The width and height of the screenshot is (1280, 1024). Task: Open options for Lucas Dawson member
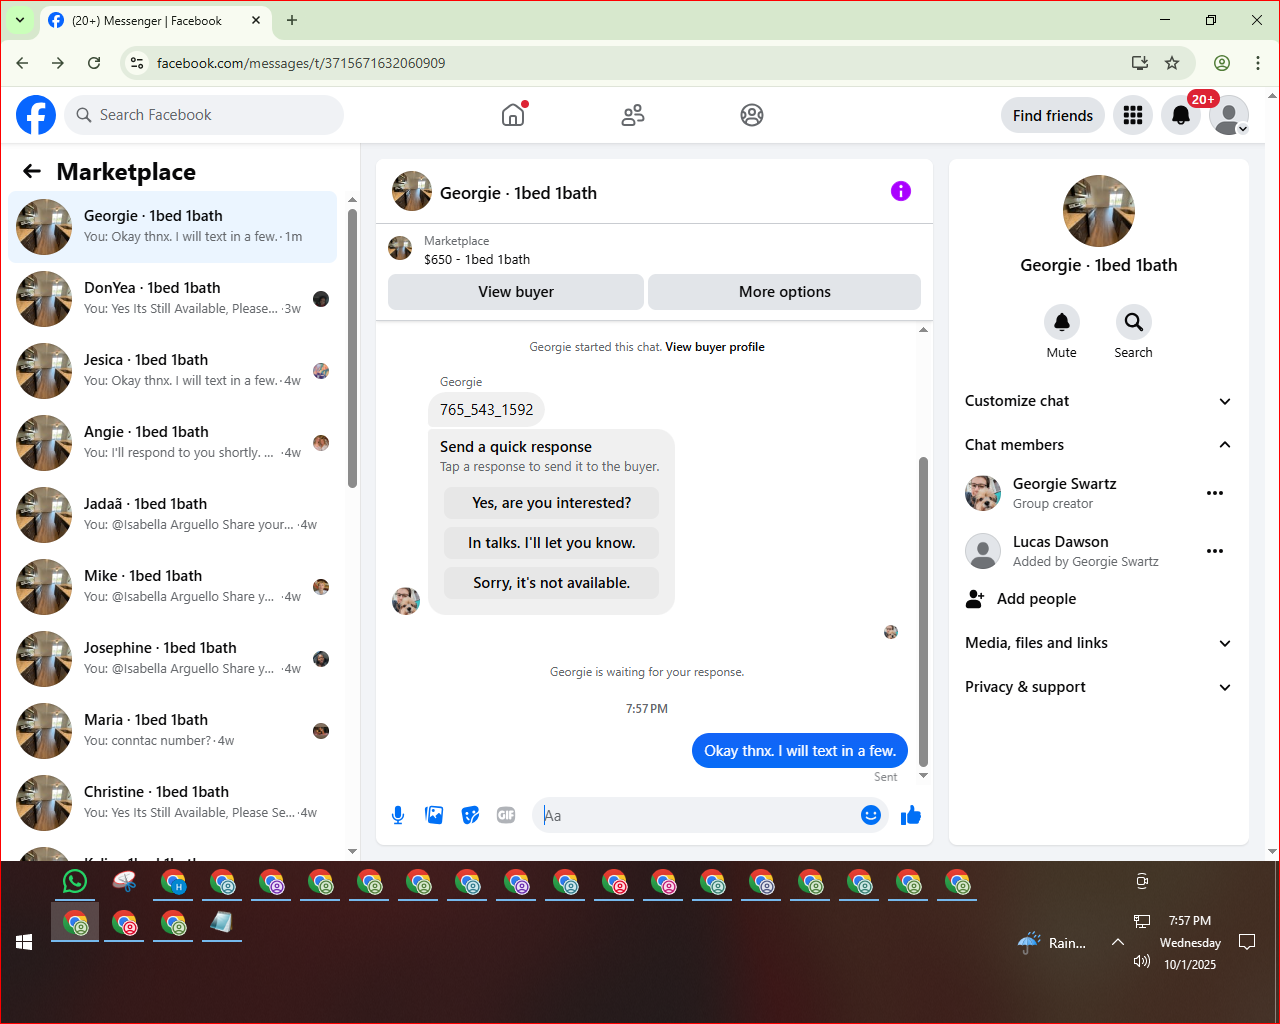coord(1215,551)
